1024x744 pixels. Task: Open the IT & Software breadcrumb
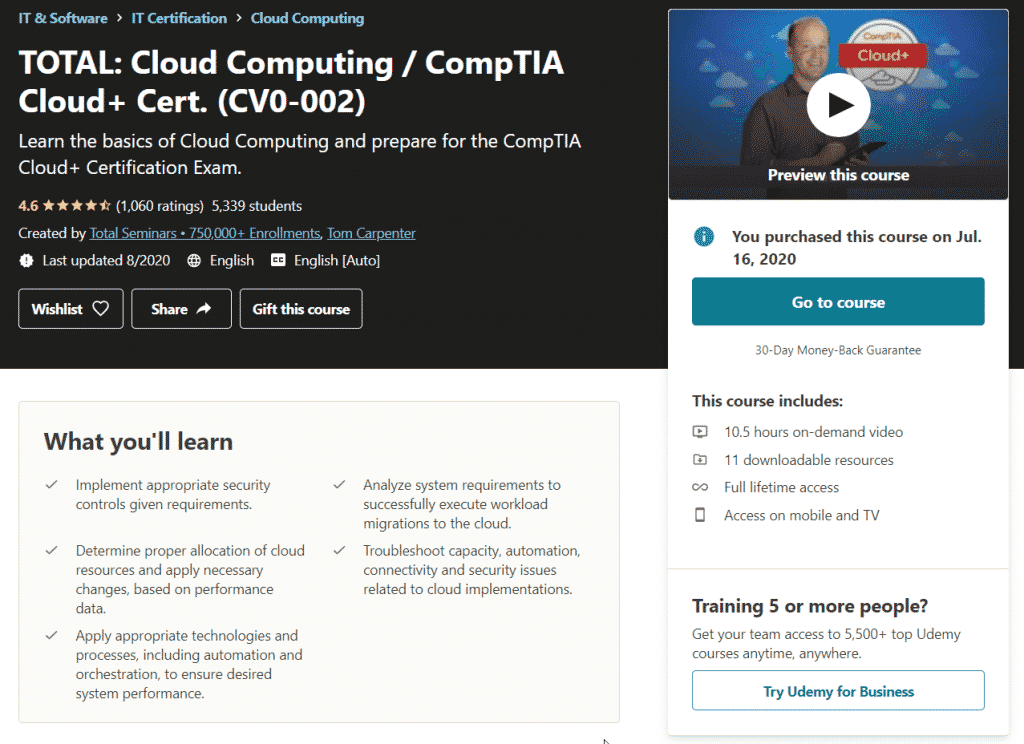63,18
